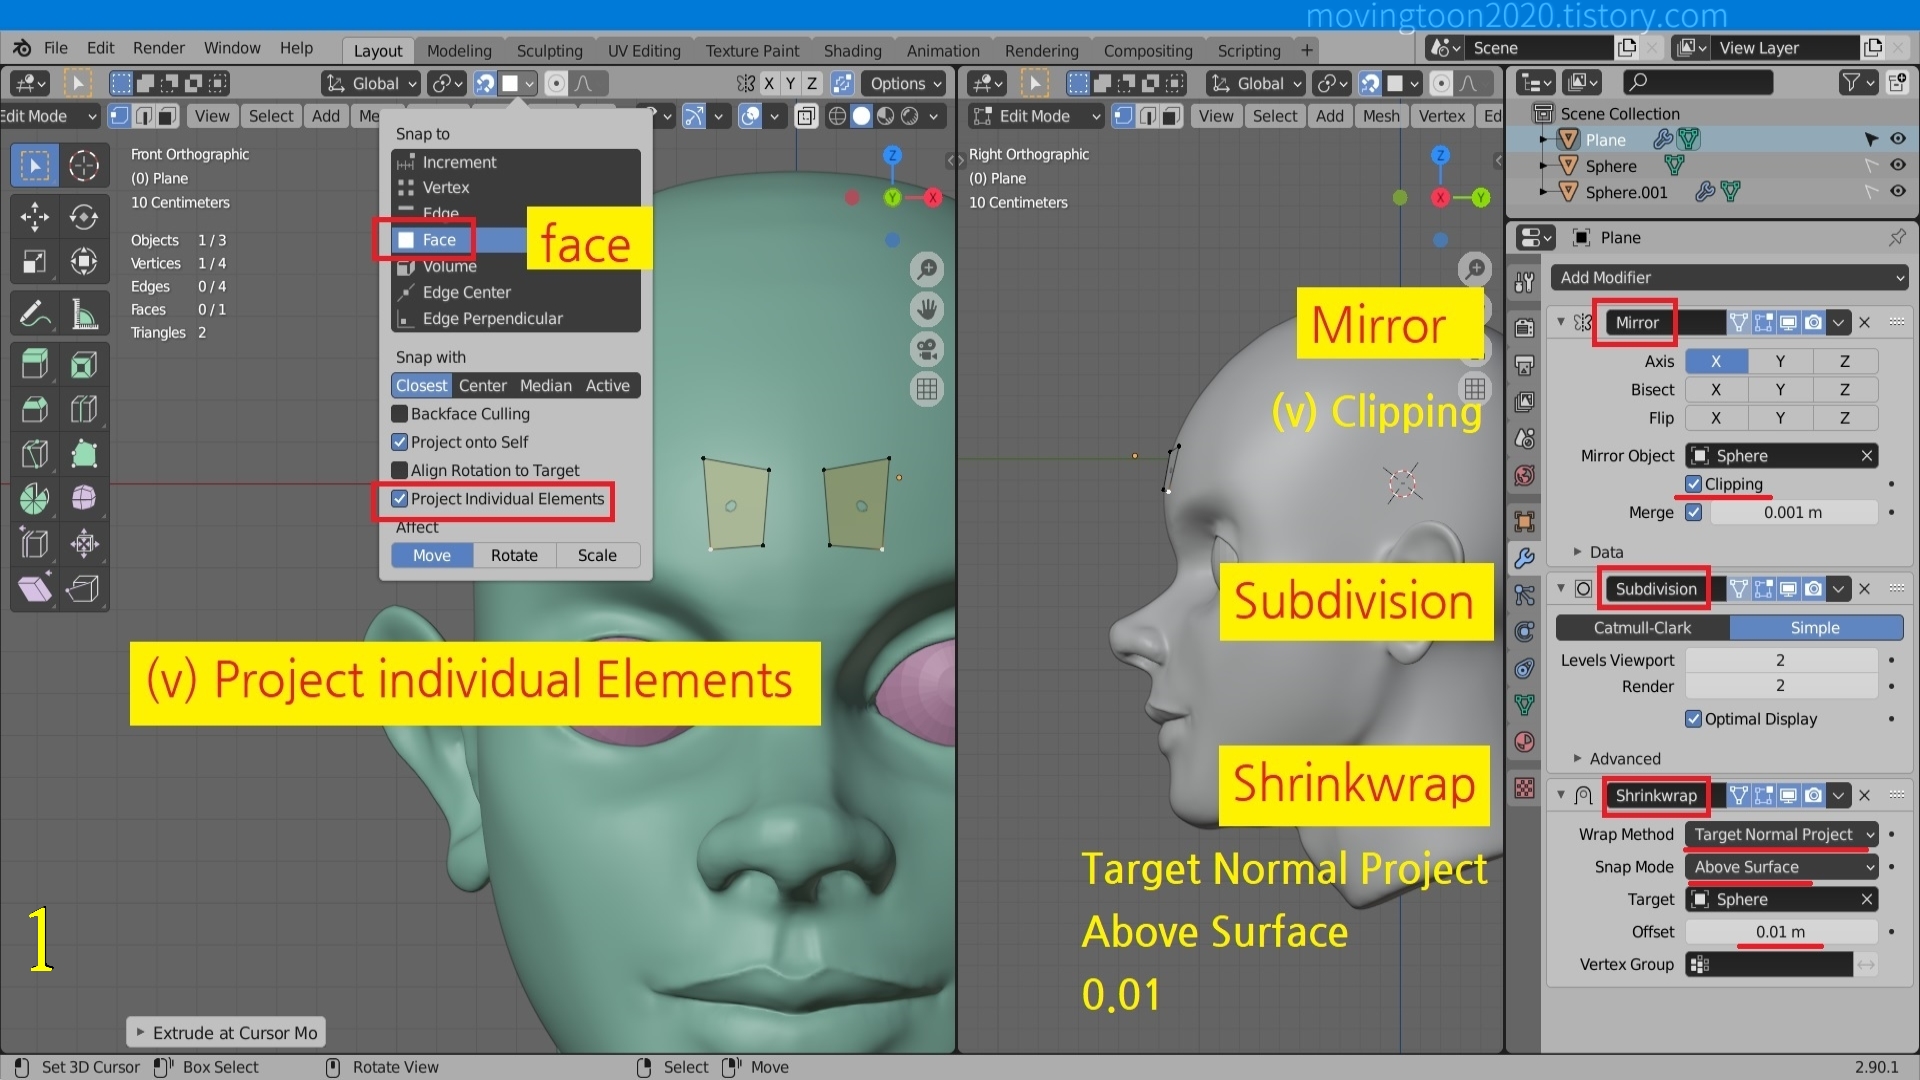
Task: Open left viewport Global orientation dropdown
Action: pos(371,83)
